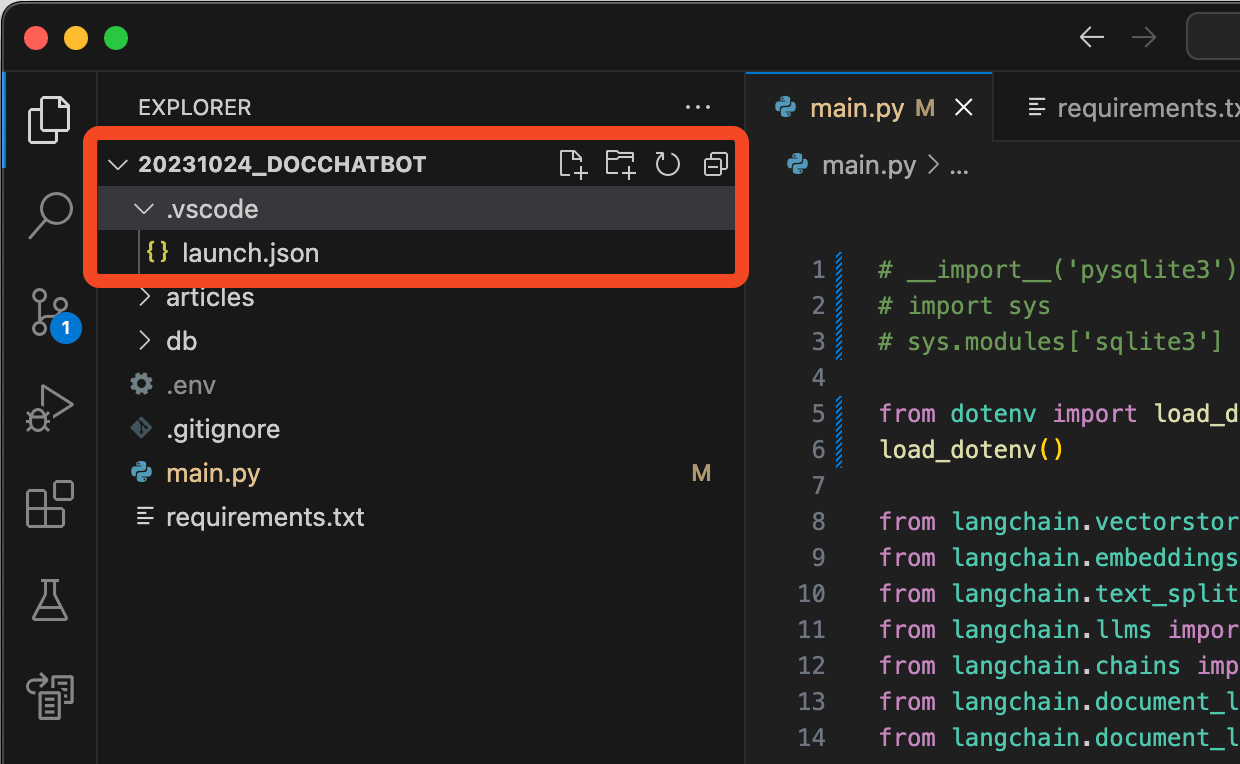Open Explorer Views and More Actions menu
Screen dimensions: 1240x764
click(697, 108)
